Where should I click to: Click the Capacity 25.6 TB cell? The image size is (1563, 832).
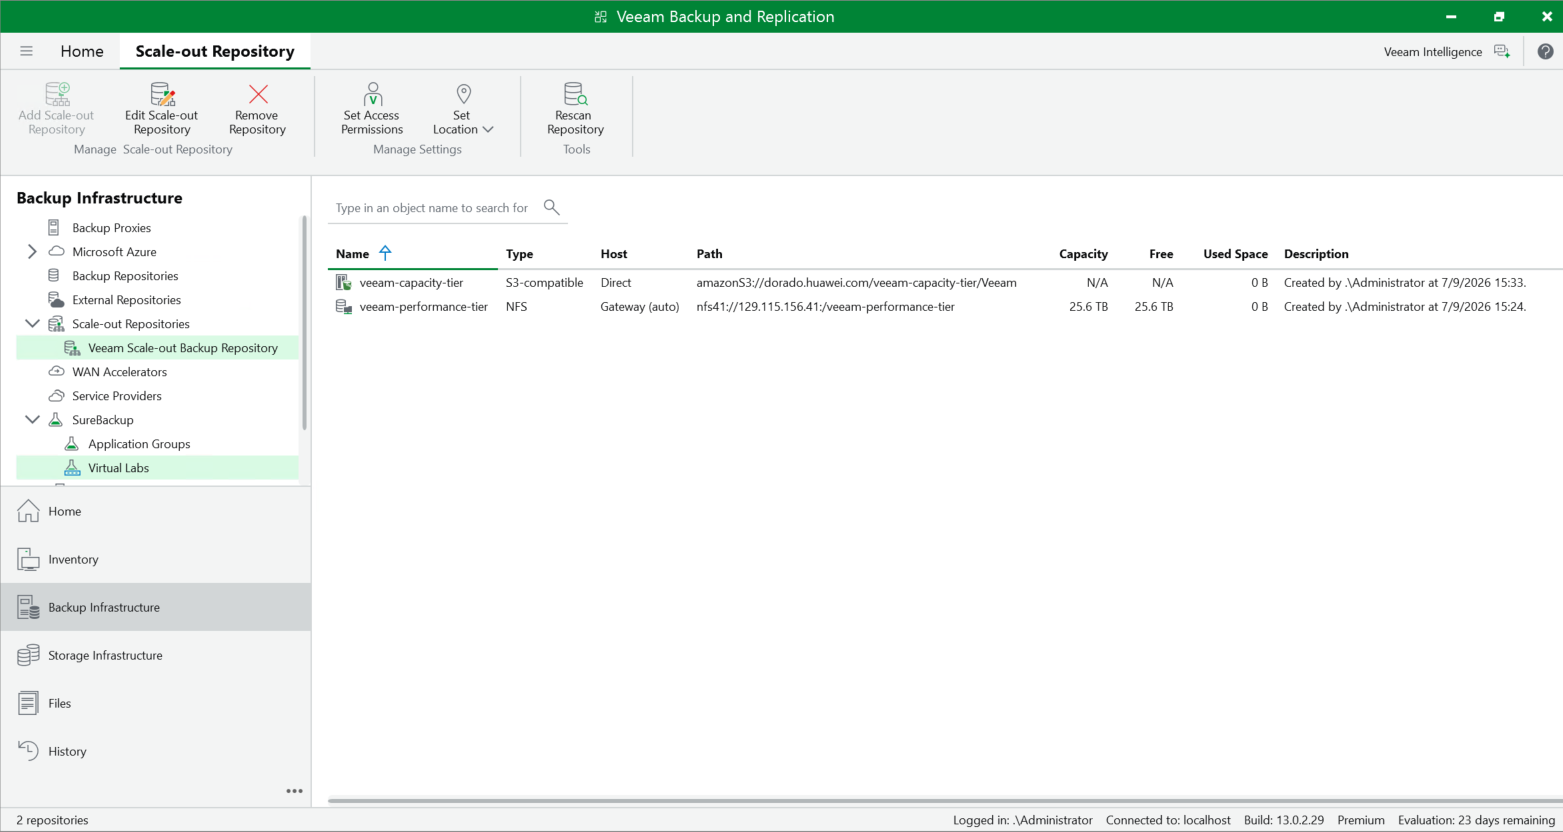pos(1088,307)
